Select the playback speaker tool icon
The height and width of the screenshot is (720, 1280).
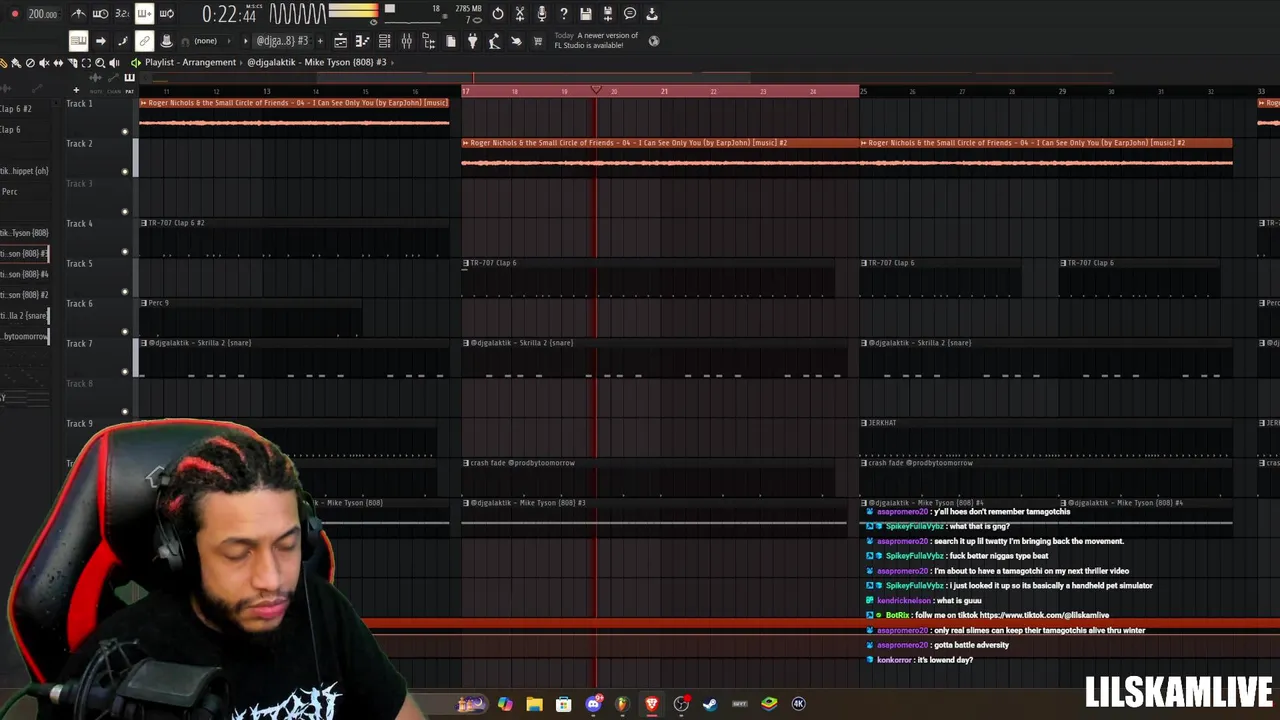114,63
